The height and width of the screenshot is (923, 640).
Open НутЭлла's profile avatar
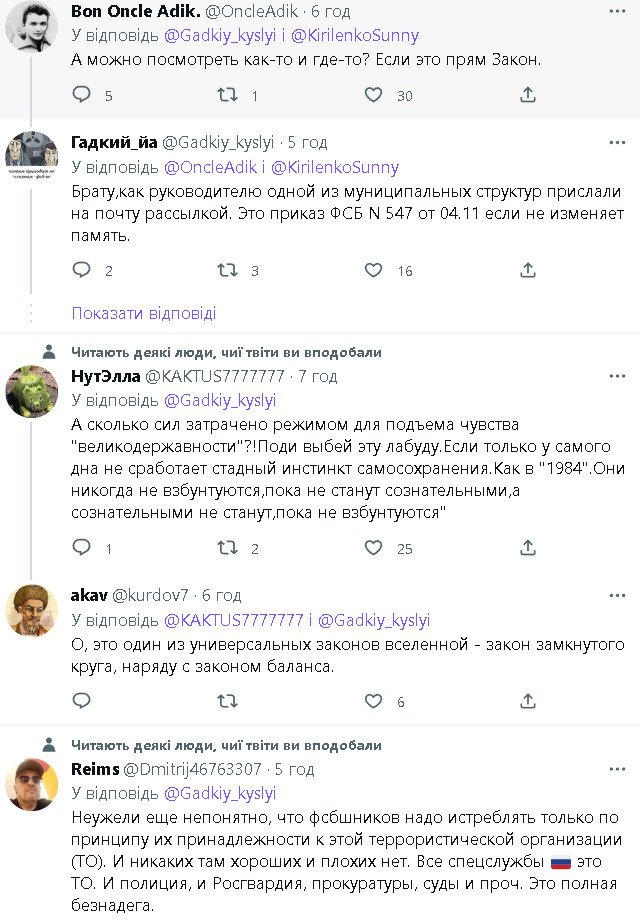(x=32, y=390)
